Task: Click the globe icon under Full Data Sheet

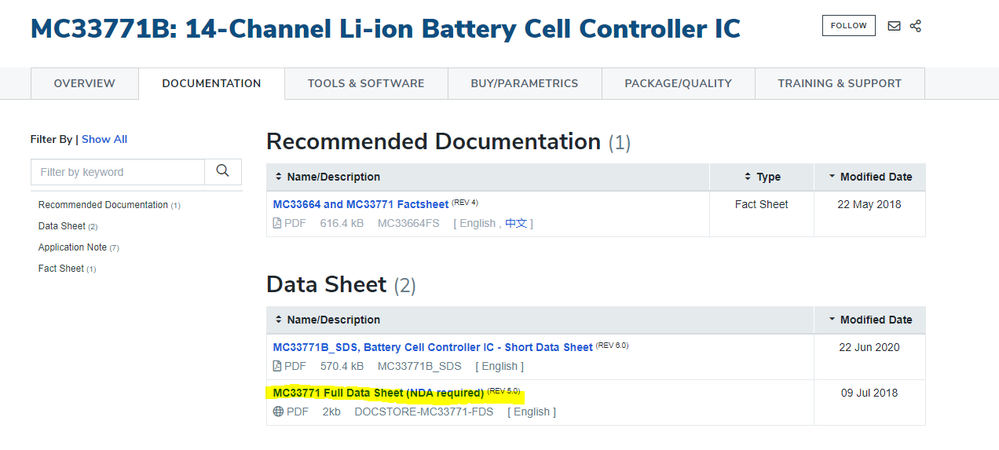Action: tap(278, 411)
